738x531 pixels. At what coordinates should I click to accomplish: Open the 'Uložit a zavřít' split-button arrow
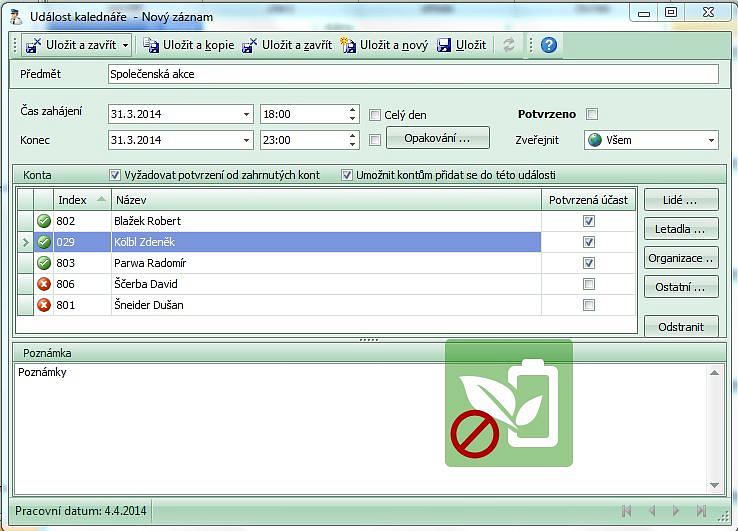125,45
